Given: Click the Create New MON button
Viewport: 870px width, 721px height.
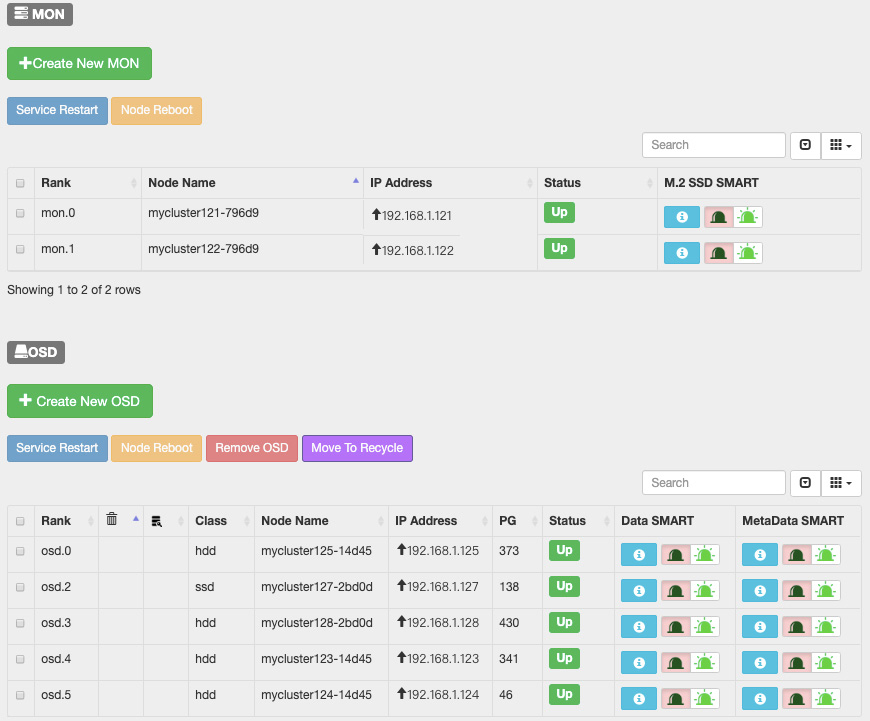Looking at the screenshot, I should pos(79,63).
